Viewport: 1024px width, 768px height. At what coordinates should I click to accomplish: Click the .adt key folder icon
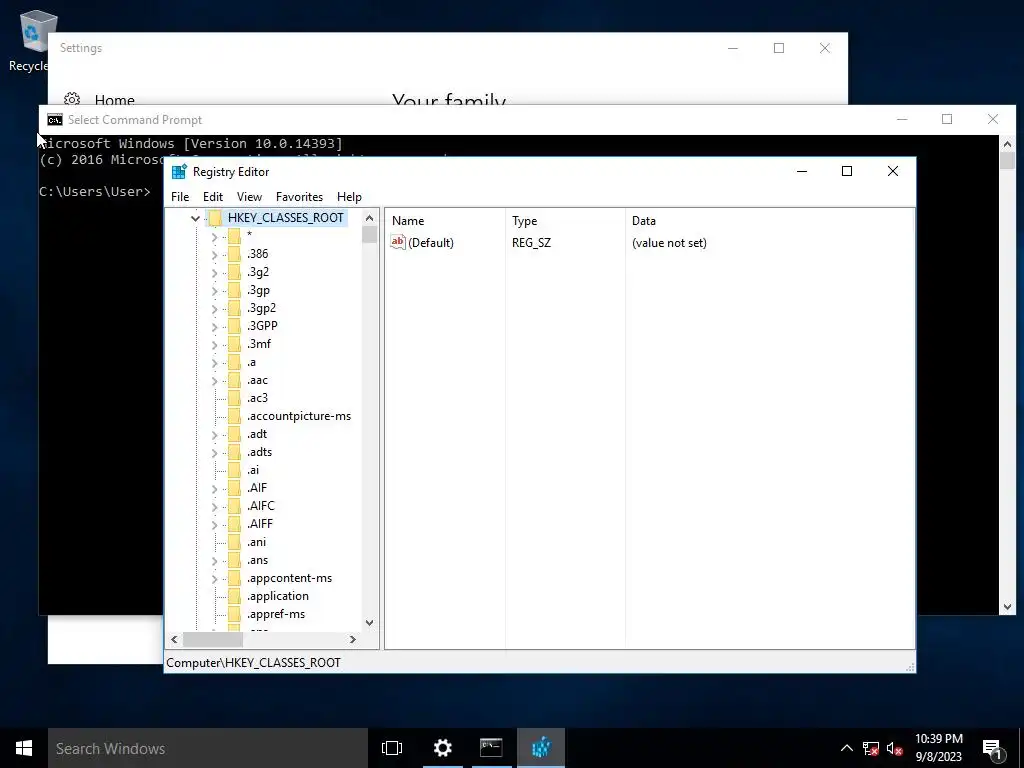pos(234,434)
